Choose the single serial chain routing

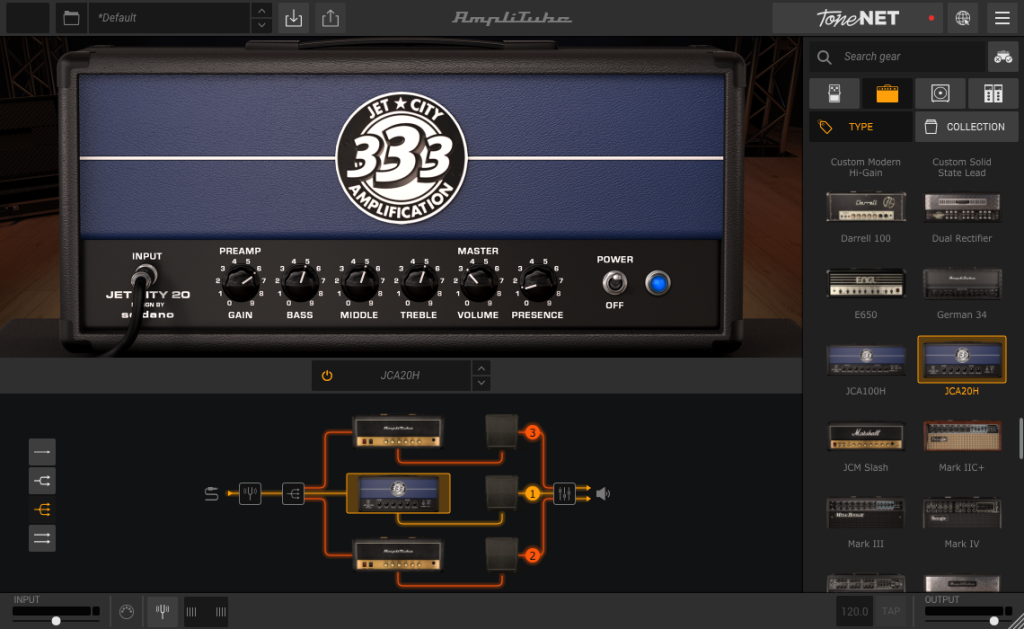click(x=42, y=452)
